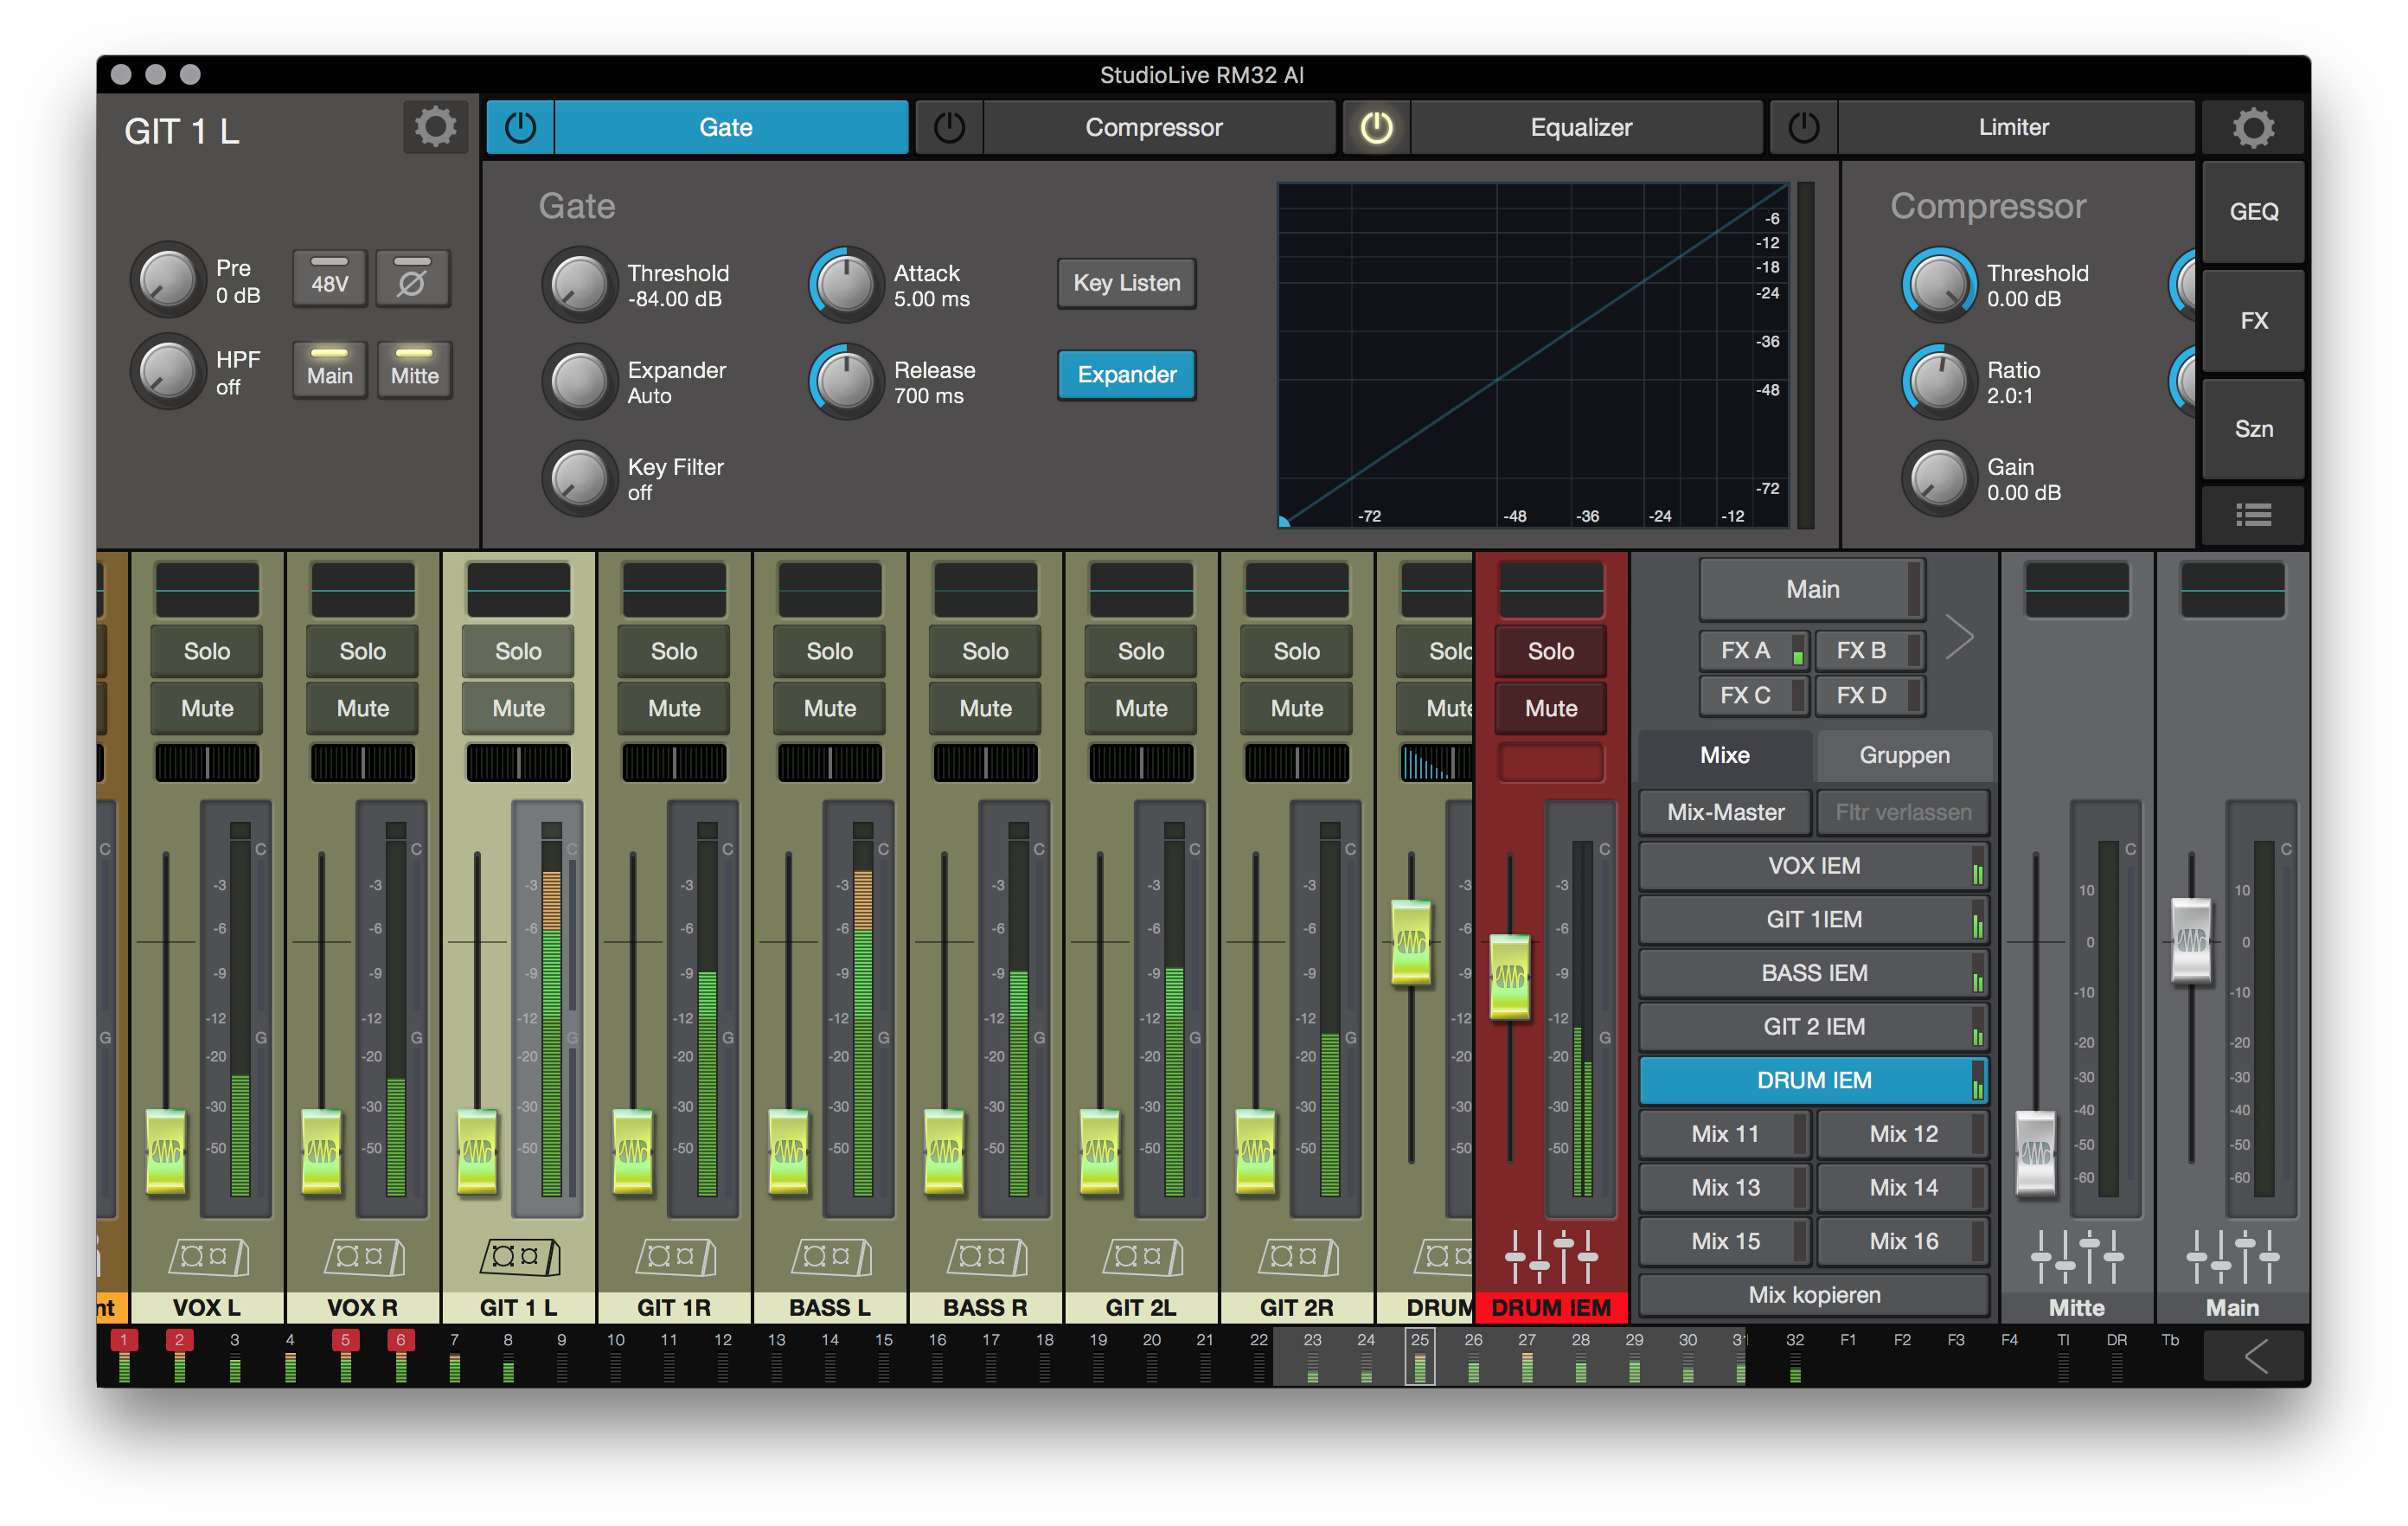Click the HPF knob

pyautogui.click(x=168, y=371)
